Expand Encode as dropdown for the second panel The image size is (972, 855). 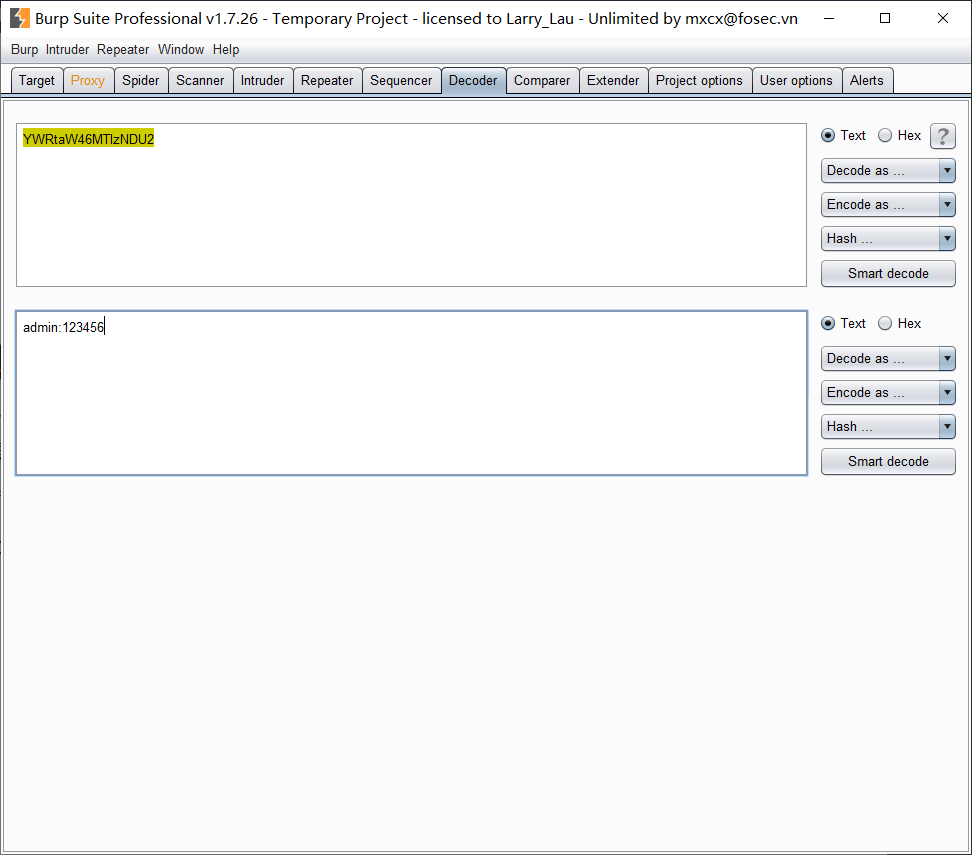pyautogui.click(x=888, y=392)
